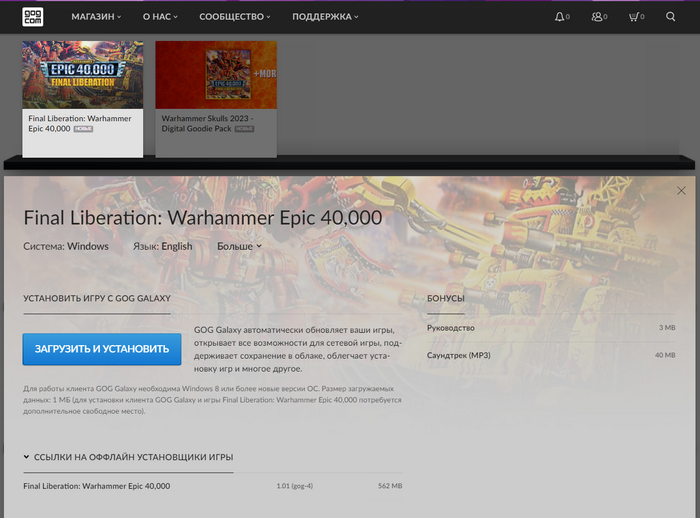Image resolution: width=700 pixels, height=518 pixels.
Task: Change the Система: Windows selection
Action: (66, 246)
